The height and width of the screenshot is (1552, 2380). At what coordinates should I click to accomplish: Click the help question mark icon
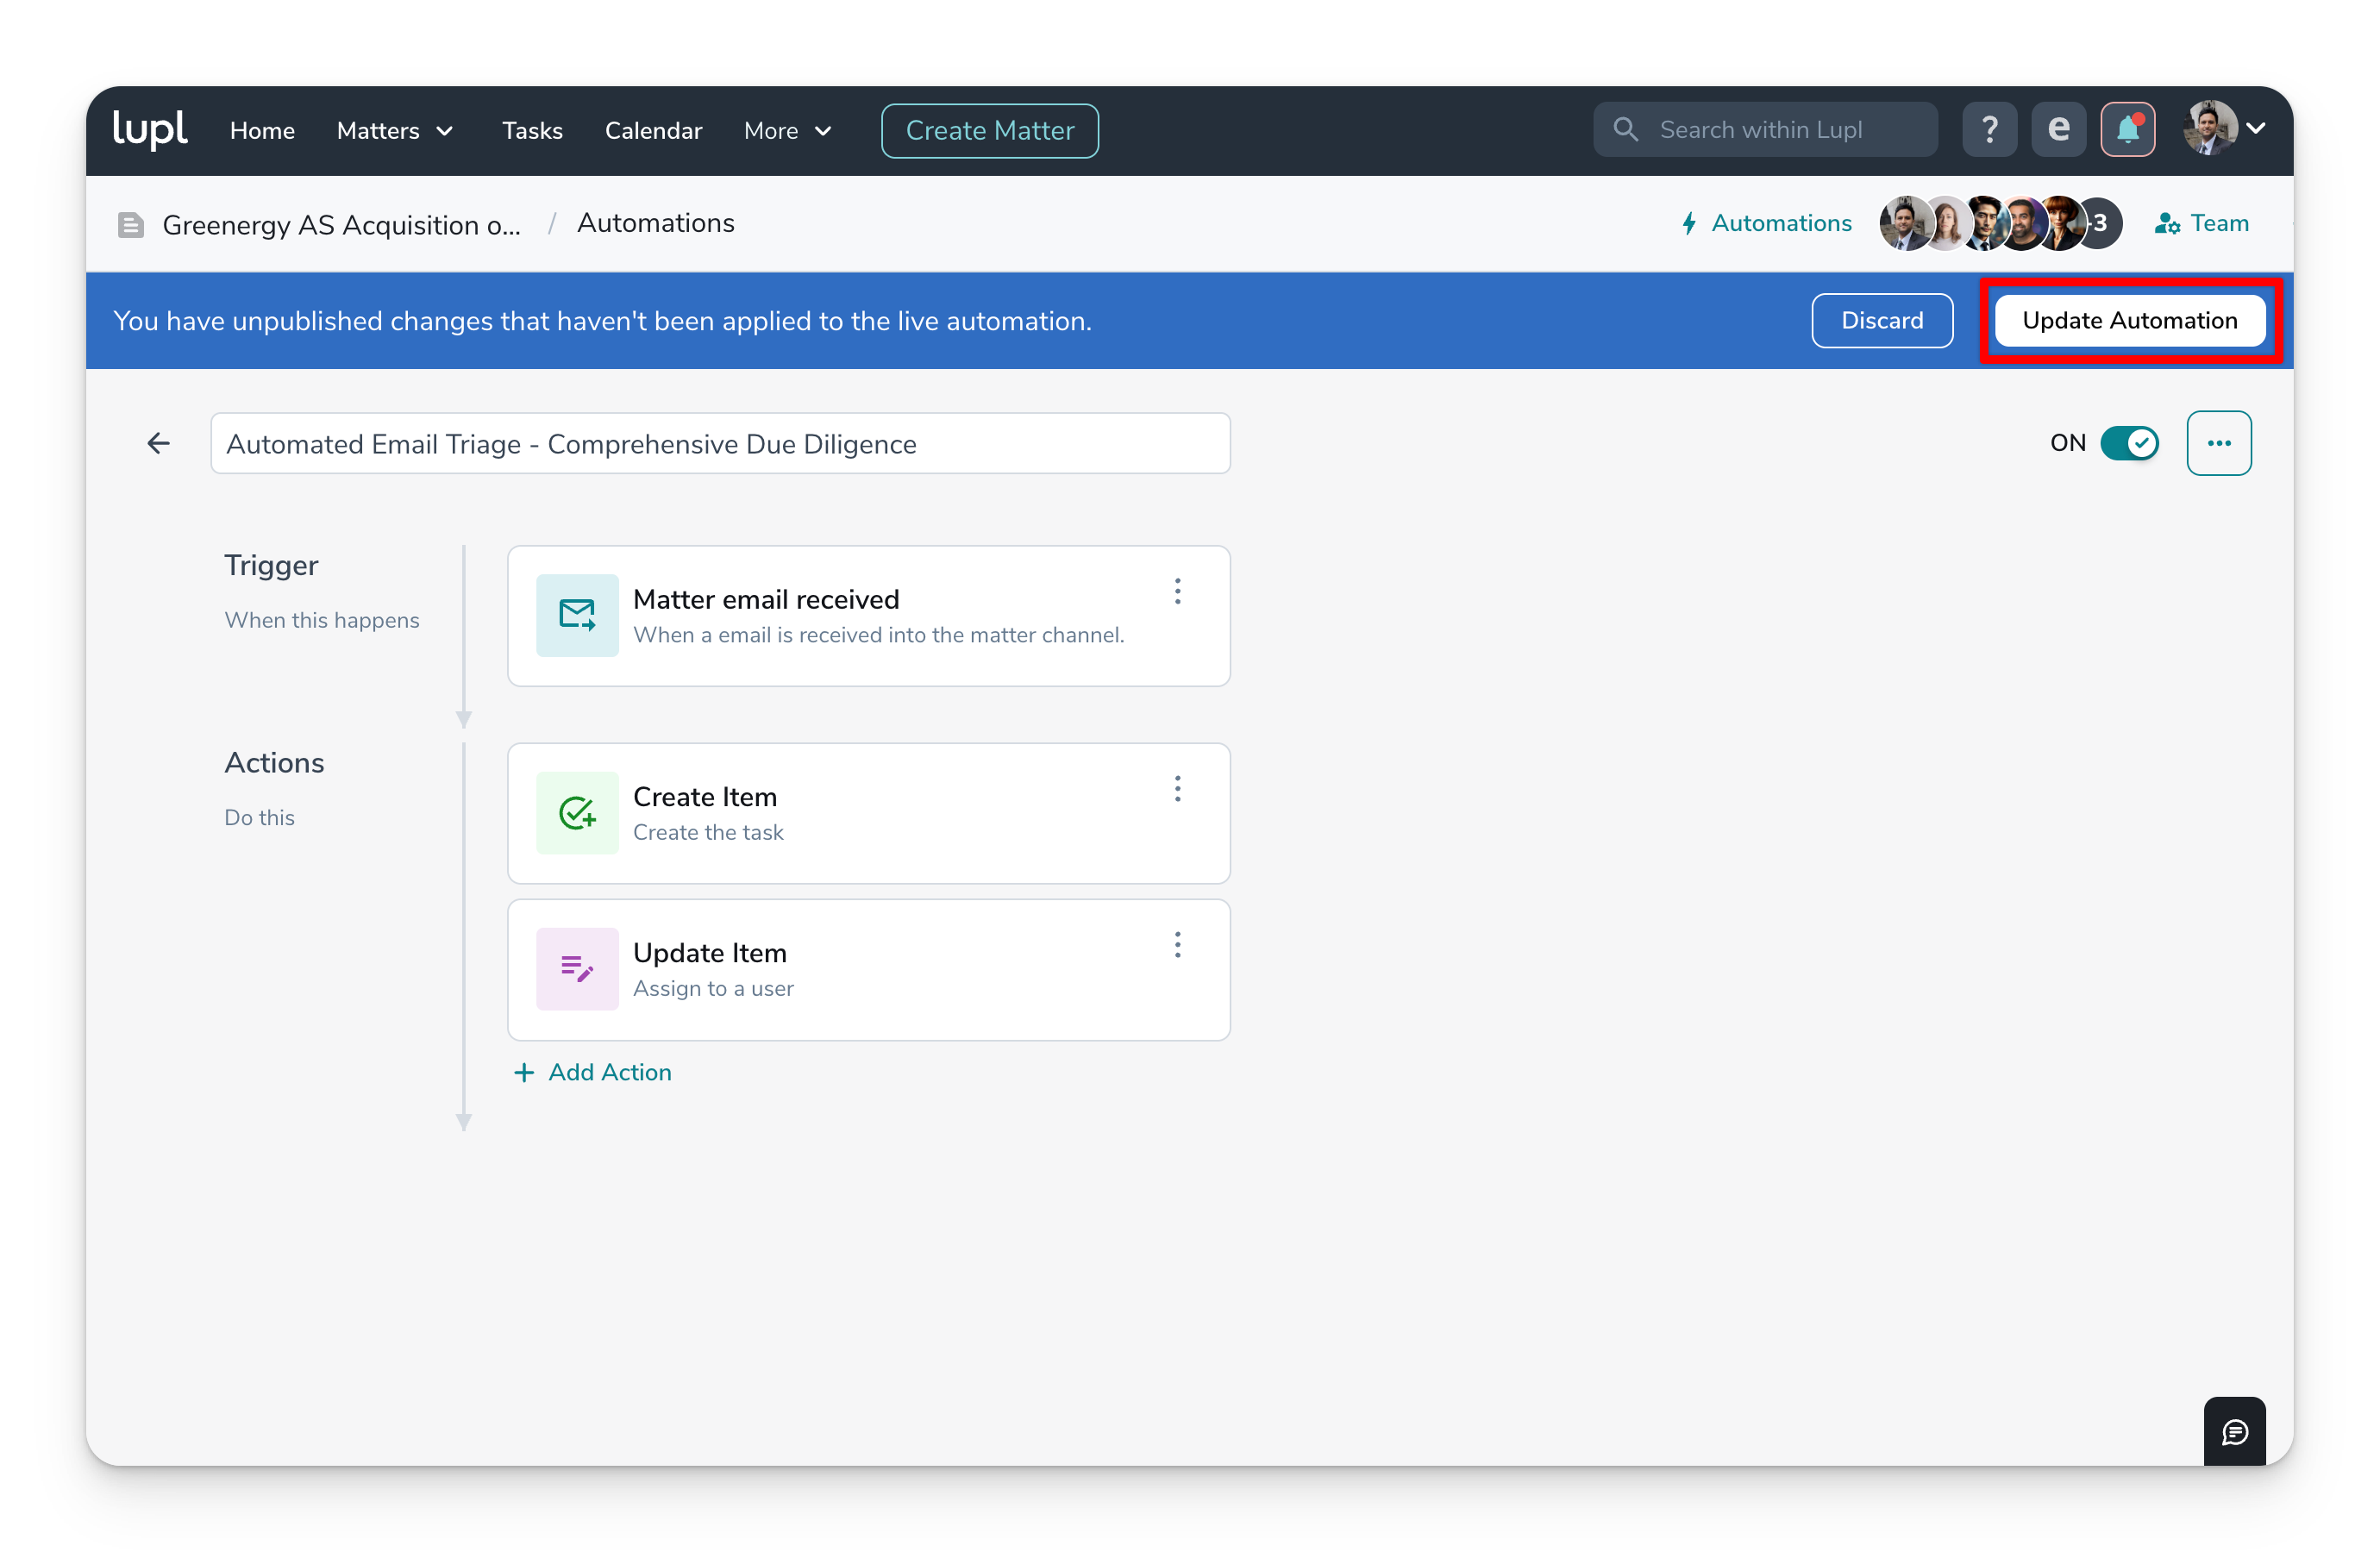pos(1989,130)
